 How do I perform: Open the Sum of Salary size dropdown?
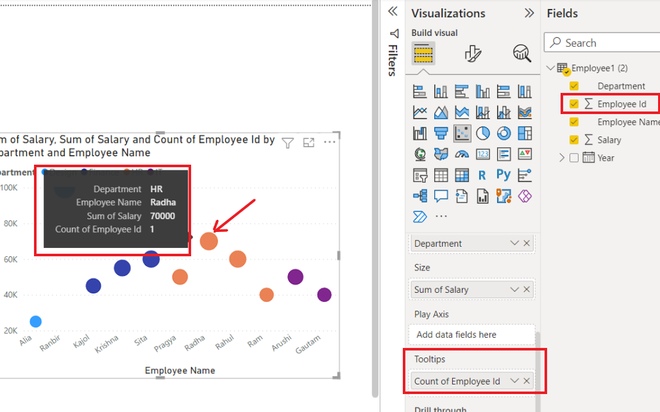(x=514, y=290)
